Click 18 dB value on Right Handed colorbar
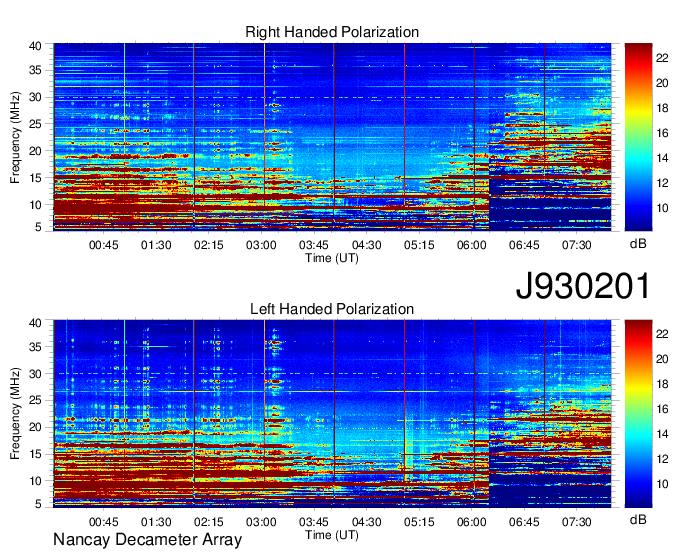Viewport: 680px width, 552px height. coord(662,108)
